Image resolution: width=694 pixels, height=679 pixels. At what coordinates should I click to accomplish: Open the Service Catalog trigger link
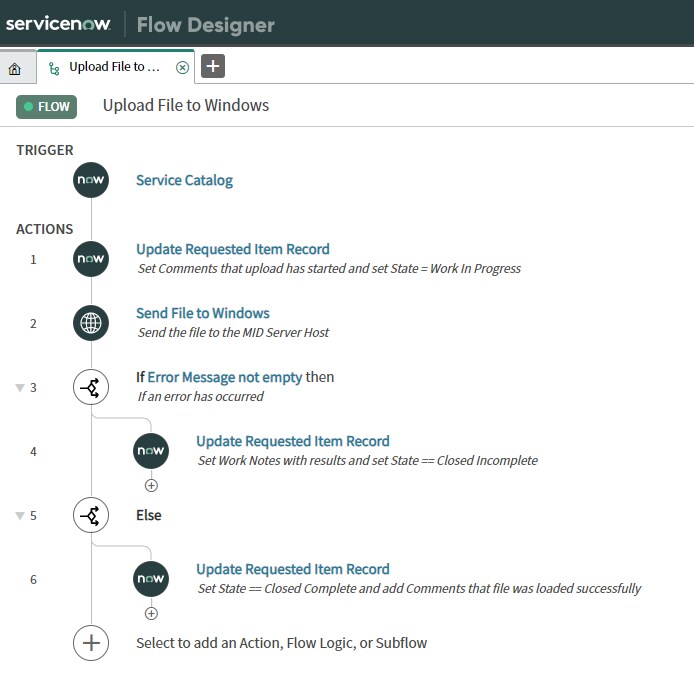point(185,180)
